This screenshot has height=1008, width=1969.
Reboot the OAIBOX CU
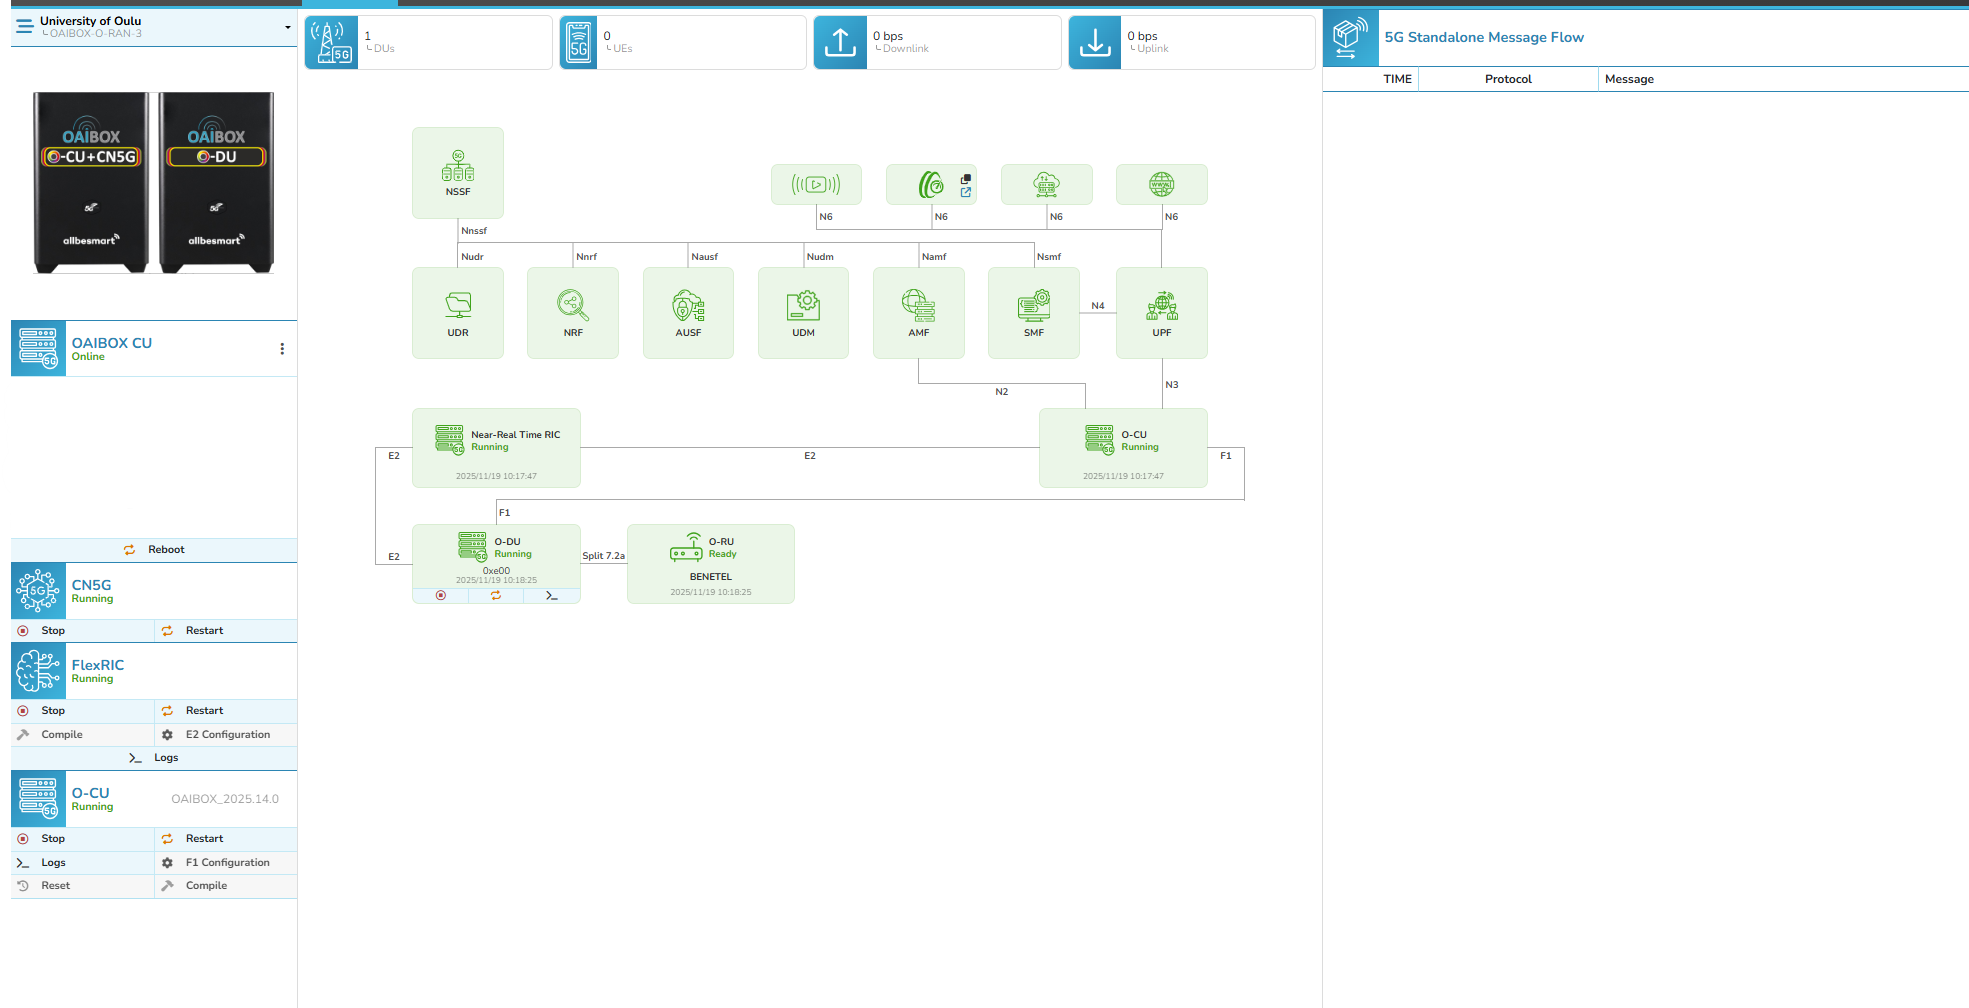[x=155, y=550]
